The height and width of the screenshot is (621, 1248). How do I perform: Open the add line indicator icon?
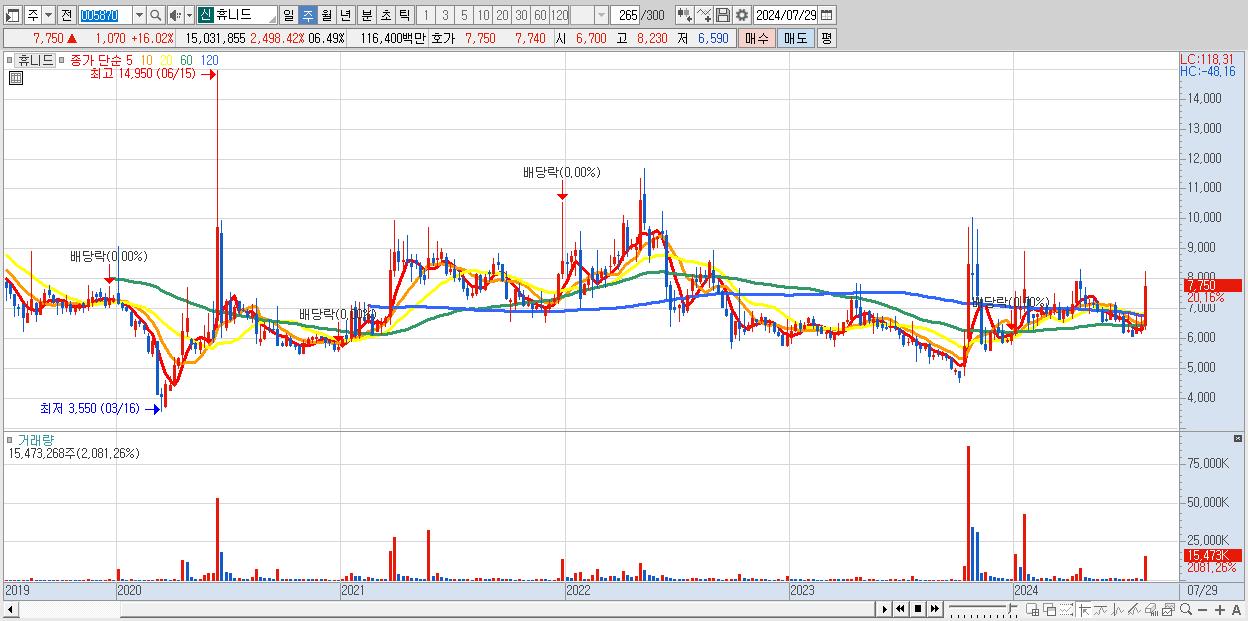pyautogui.click(x=704, y=15)
